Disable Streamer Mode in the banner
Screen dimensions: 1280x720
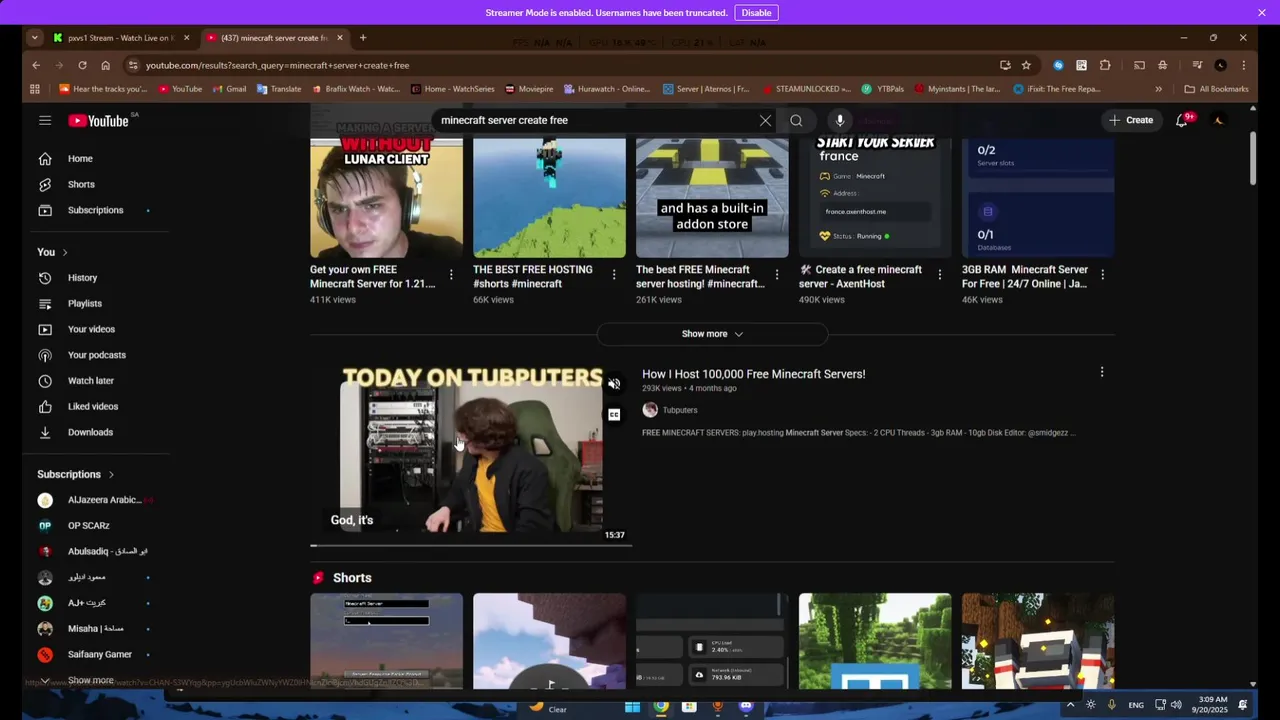pyautogui.click(x=756, y=13)
